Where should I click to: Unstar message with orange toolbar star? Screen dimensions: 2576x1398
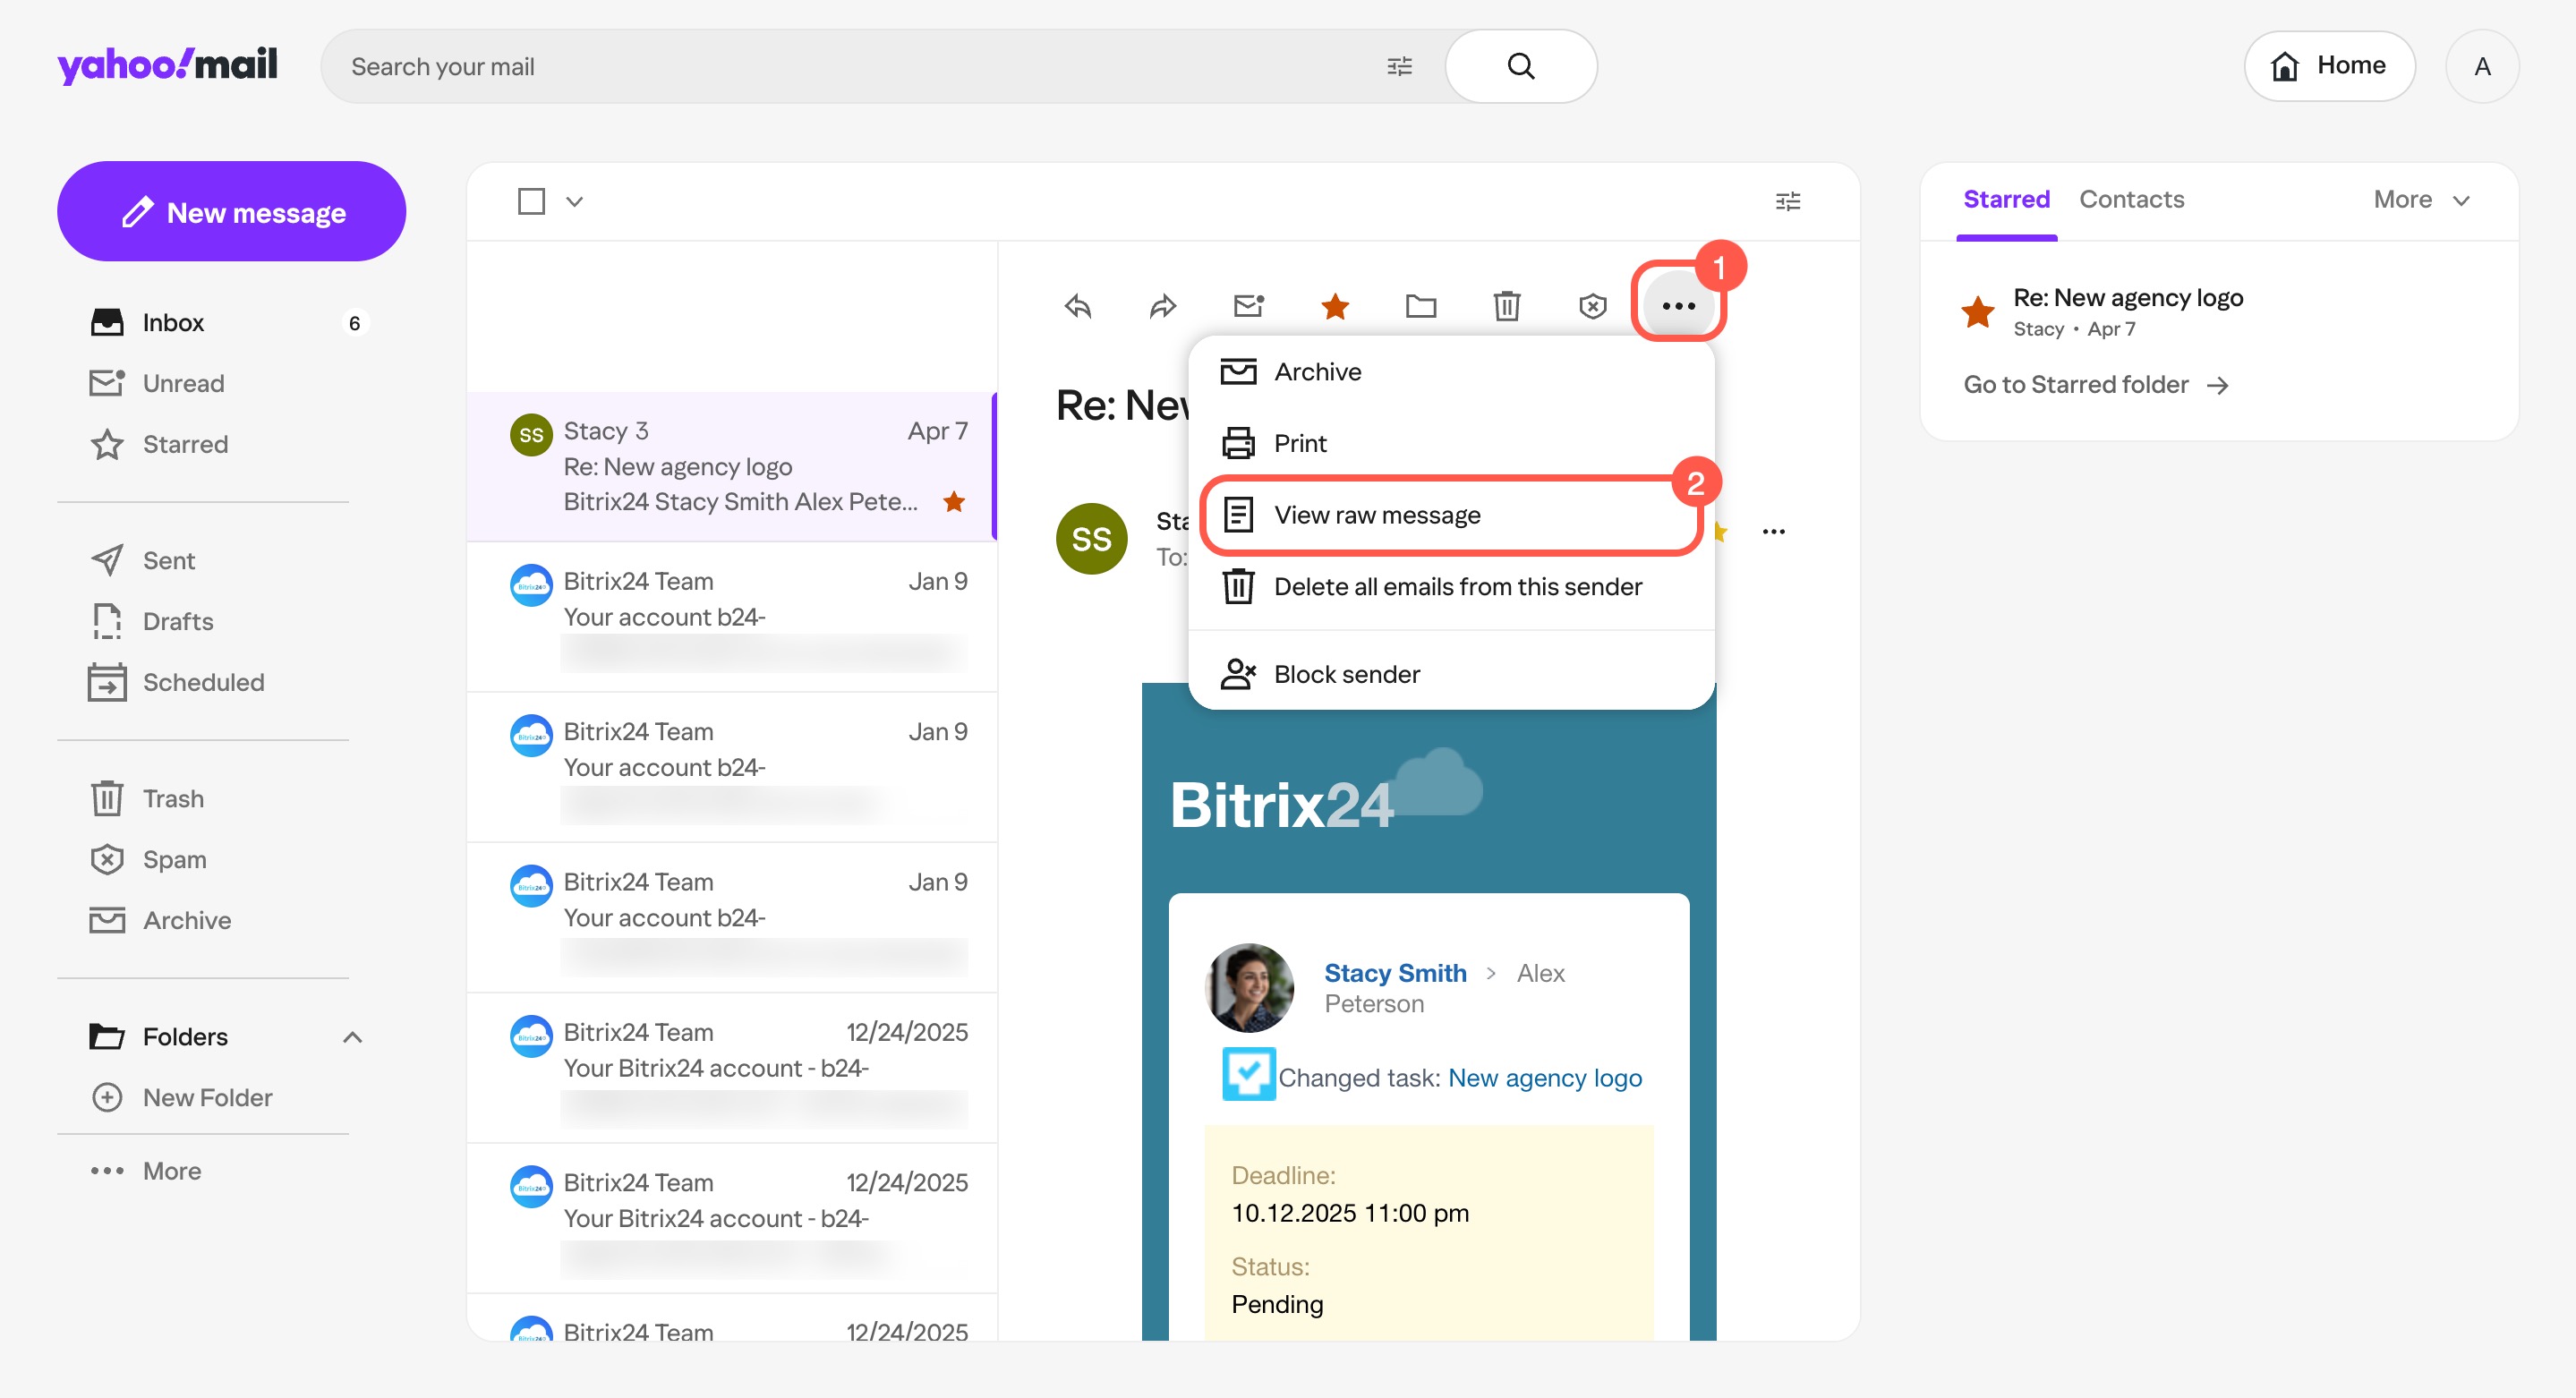(1334, 306)
